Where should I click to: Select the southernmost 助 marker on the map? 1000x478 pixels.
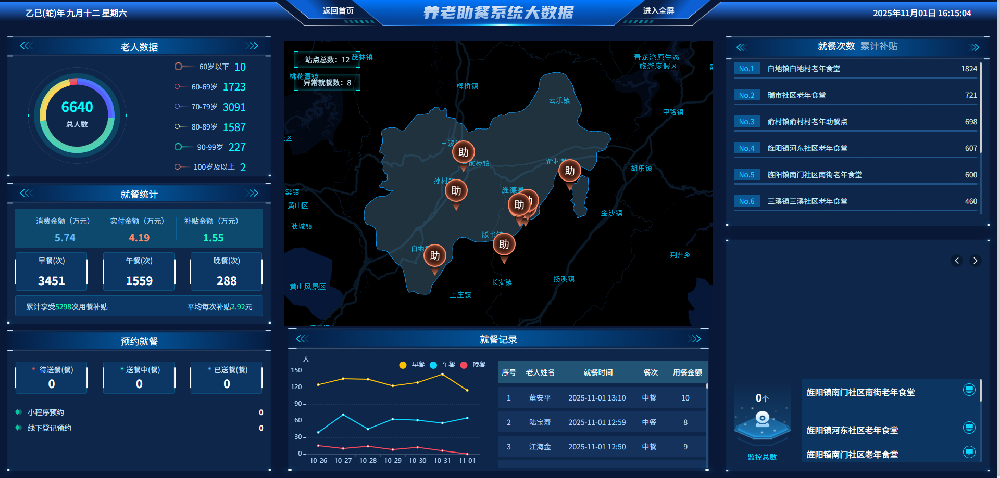click(x=435, y=256)
